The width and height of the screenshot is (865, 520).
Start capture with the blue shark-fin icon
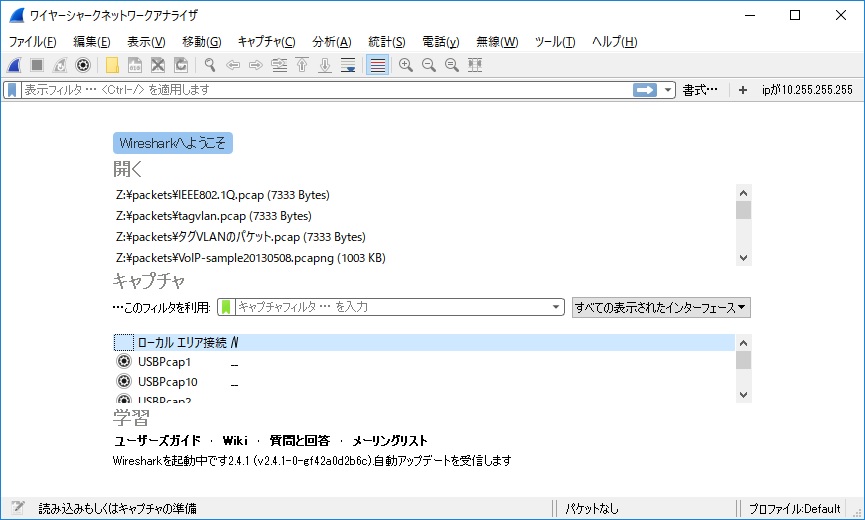(x=14, y=65)
